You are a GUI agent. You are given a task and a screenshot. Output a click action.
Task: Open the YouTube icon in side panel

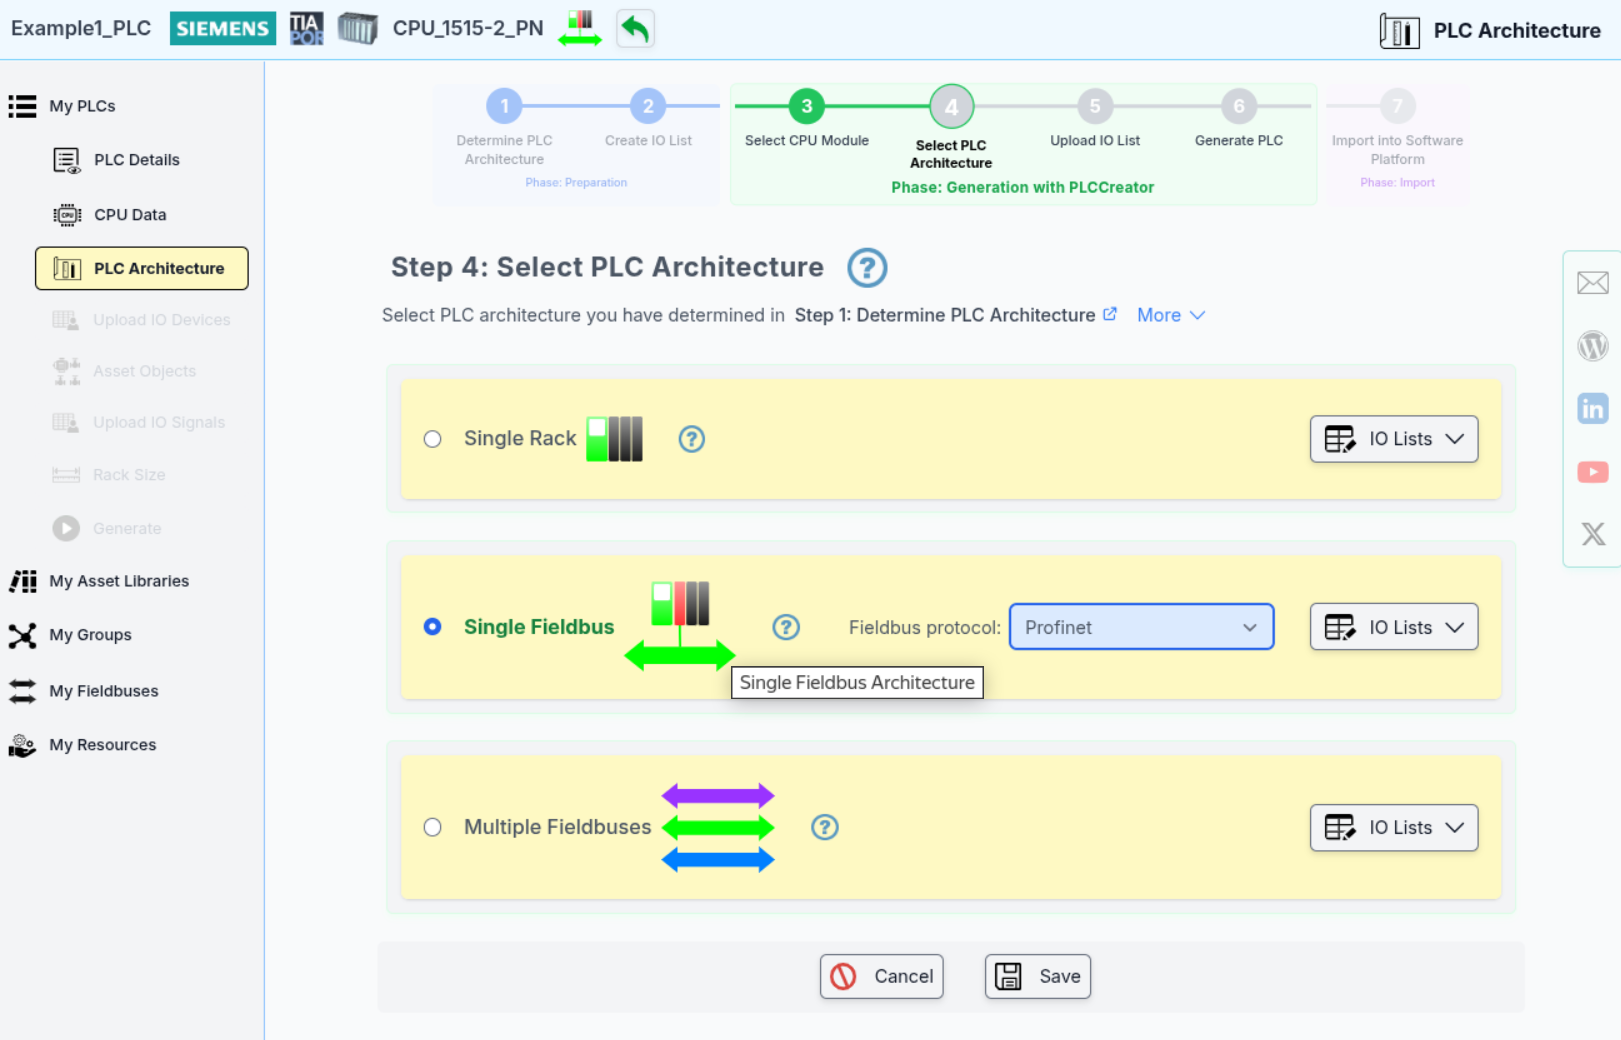pyautogui.click(x=1592, y=472)
